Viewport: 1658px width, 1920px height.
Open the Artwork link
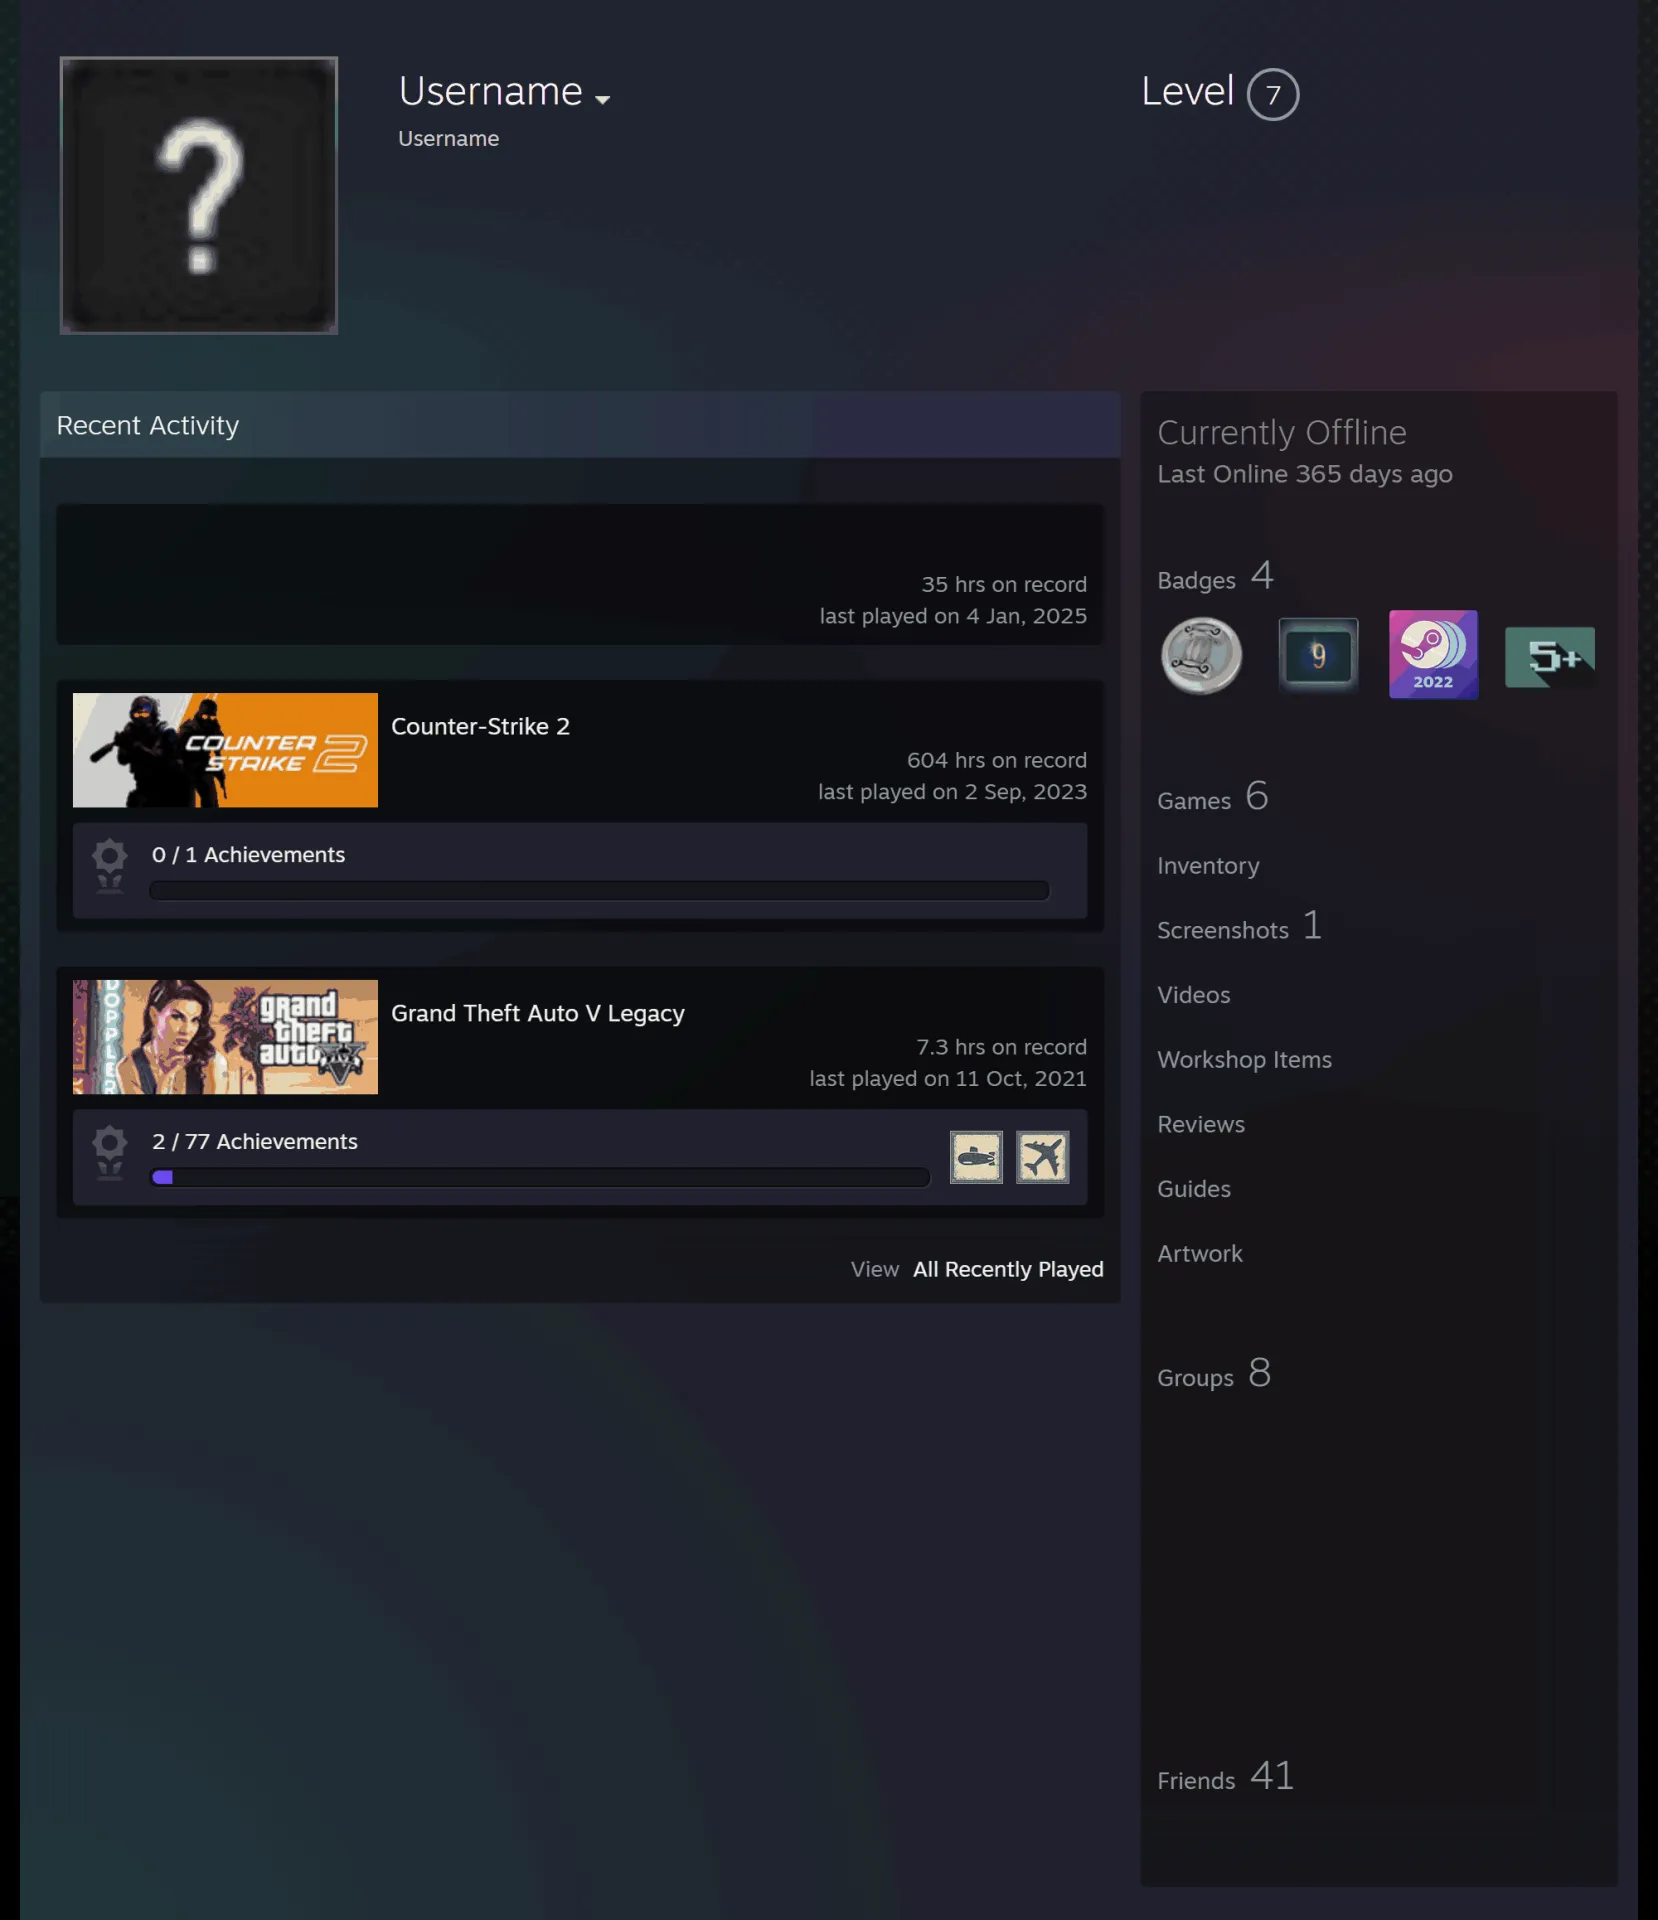(x=1200, y=1254)
